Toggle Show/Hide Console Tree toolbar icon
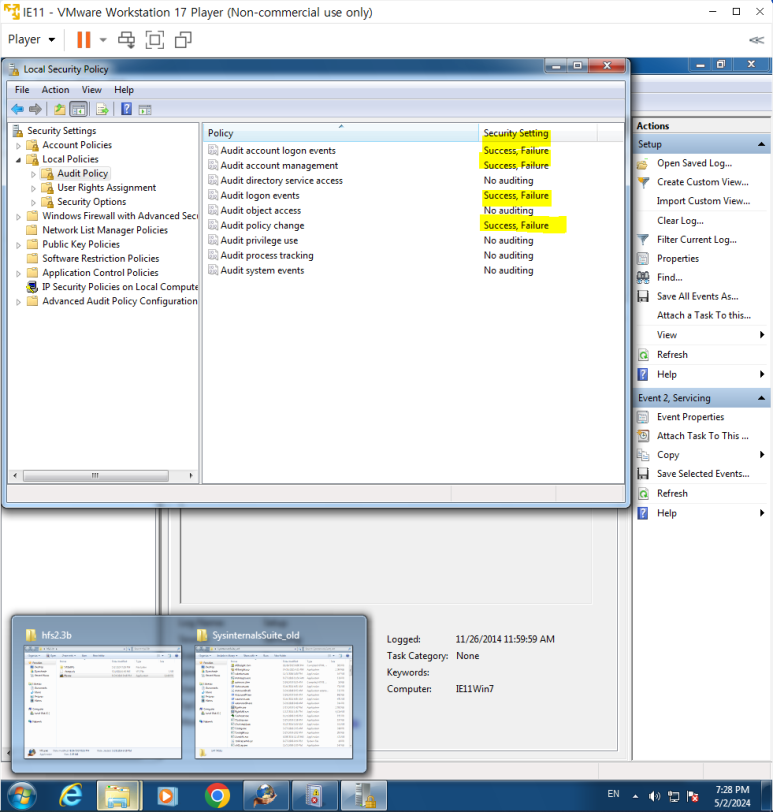Viewport: 773px width, 812px height. [x=78, y=109]
